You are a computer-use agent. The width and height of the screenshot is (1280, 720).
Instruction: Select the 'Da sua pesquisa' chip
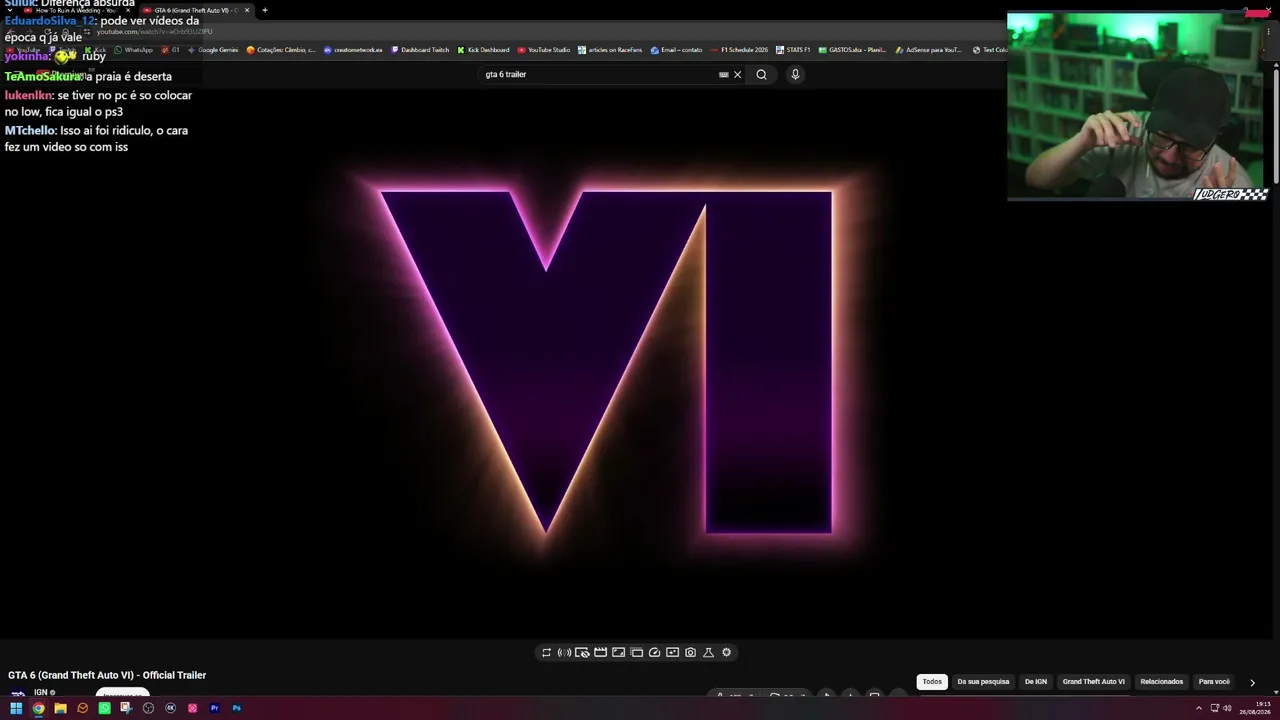pyautogui.click(x=983, y=682)
